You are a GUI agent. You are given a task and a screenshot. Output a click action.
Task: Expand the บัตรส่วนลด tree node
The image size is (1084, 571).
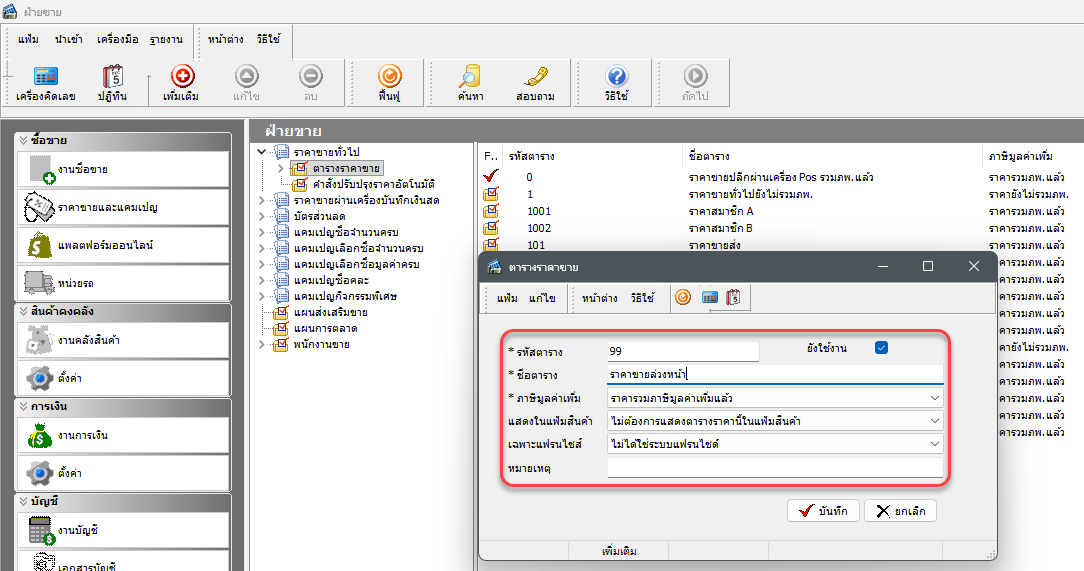click(263, 217)
